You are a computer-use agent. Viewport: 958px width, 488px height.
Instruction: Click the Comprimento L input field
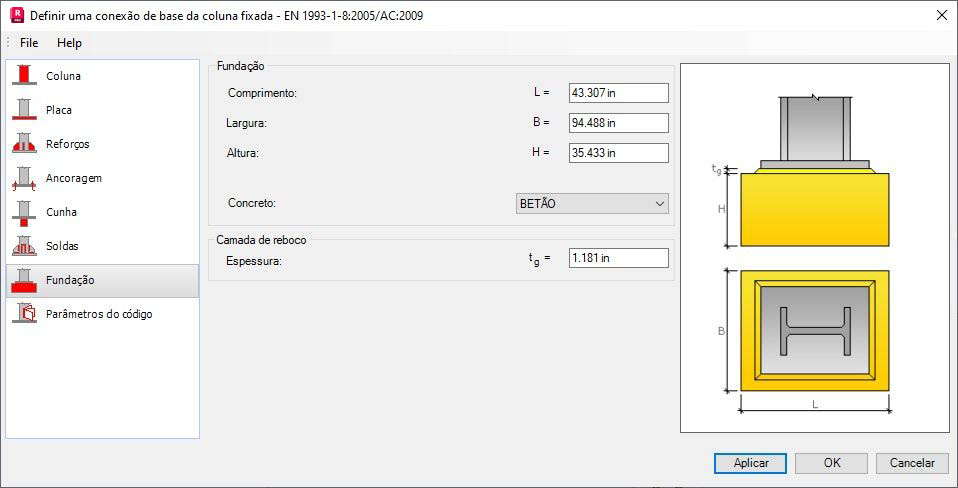618,93
